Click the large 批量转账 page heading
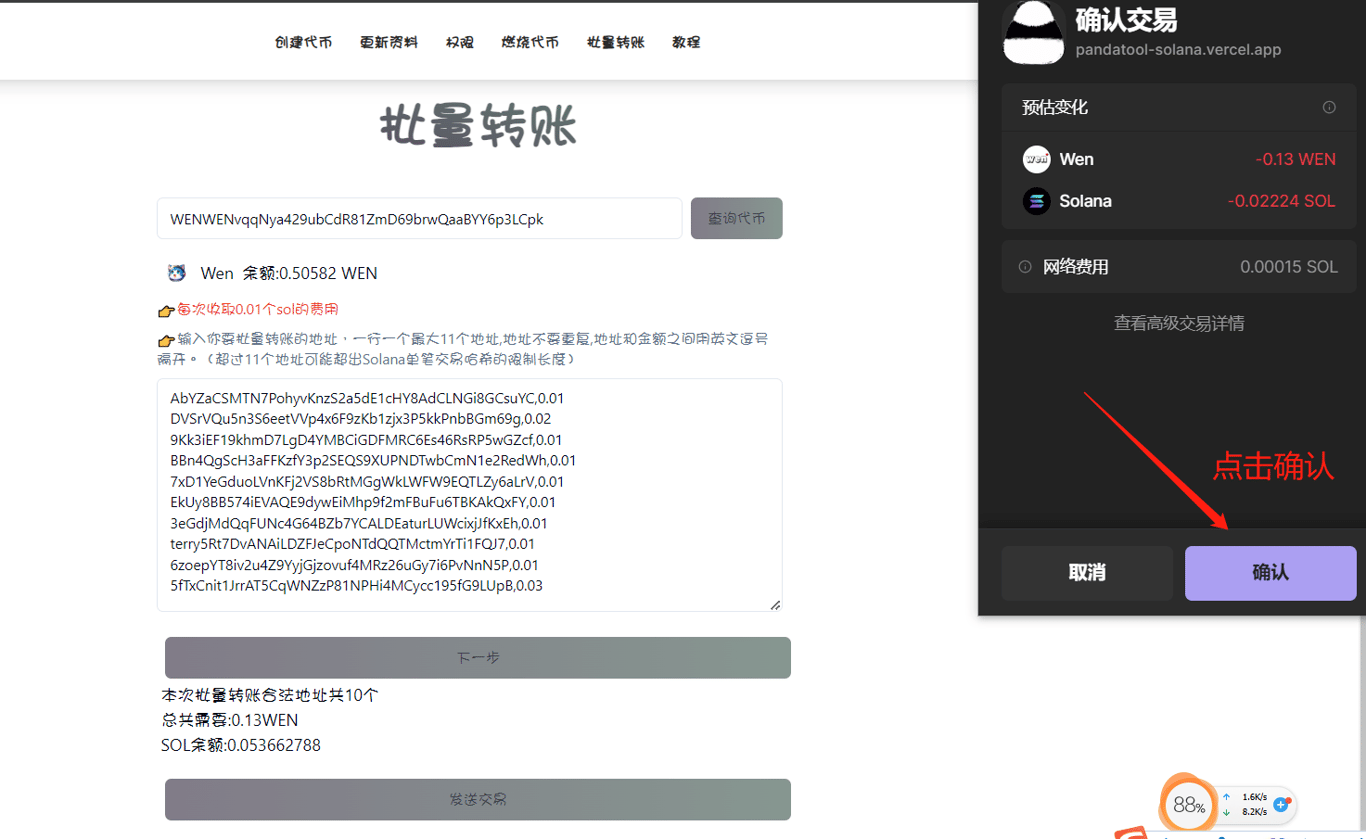This screenshot has width=1366, height=839. pos(478,127)
